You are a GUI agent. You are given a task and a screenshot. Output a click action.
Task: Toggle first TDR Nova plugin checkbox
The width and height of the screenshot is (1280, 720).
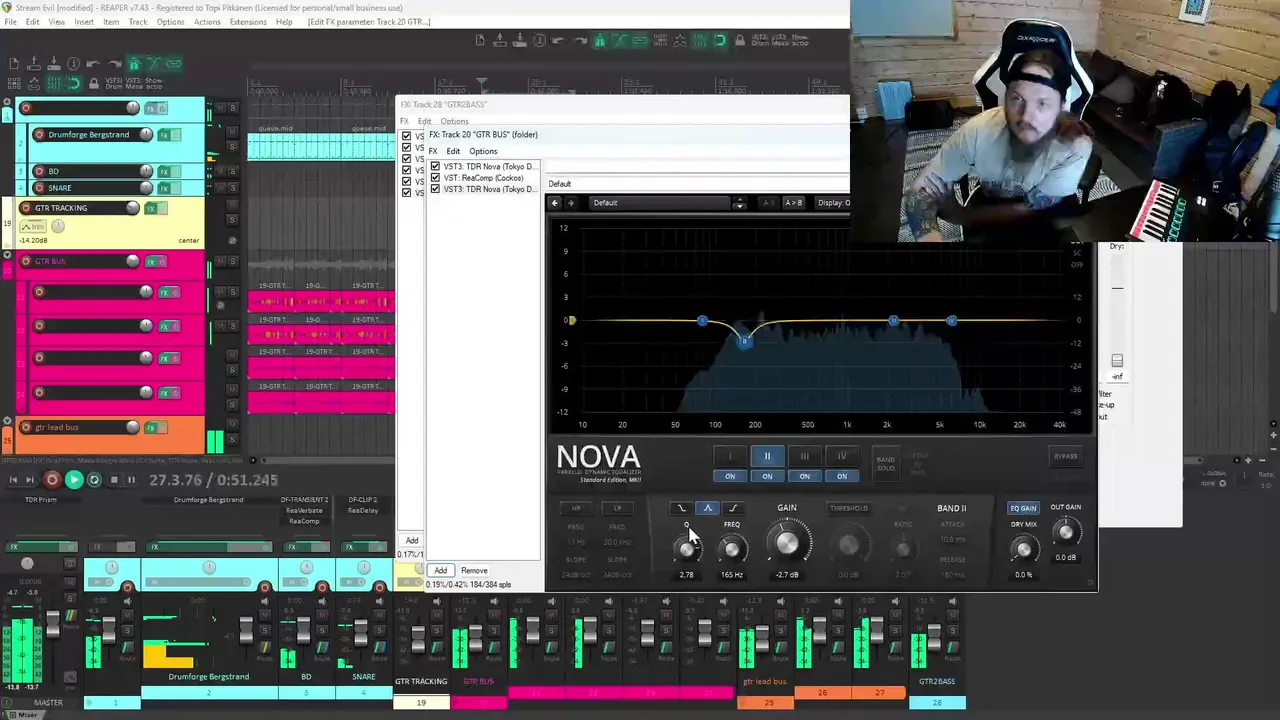pyautogui.click(x=435, y=166)
